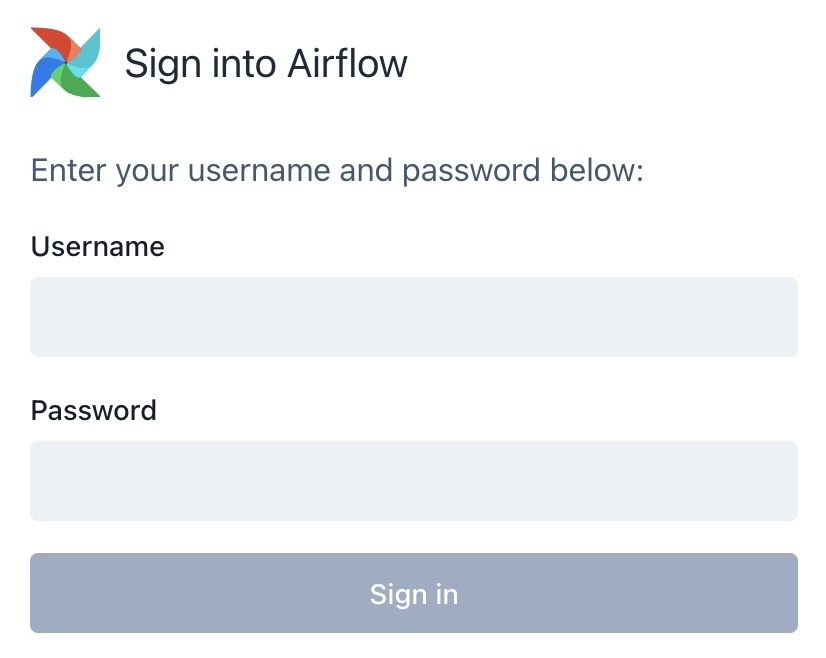Click the "Sign into Airflow" heading
The width and height of the screenshot is (826, 658).
266,64
